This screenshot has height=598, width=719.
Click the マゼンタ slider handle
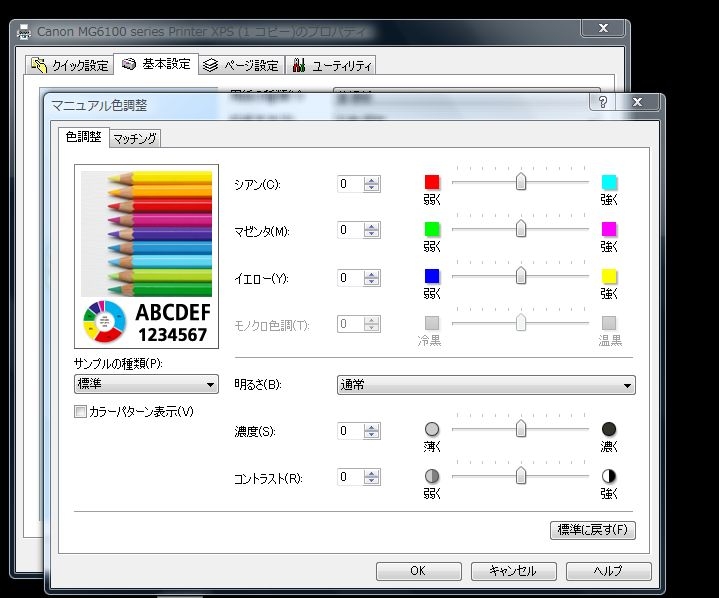[x=520, y=228]
